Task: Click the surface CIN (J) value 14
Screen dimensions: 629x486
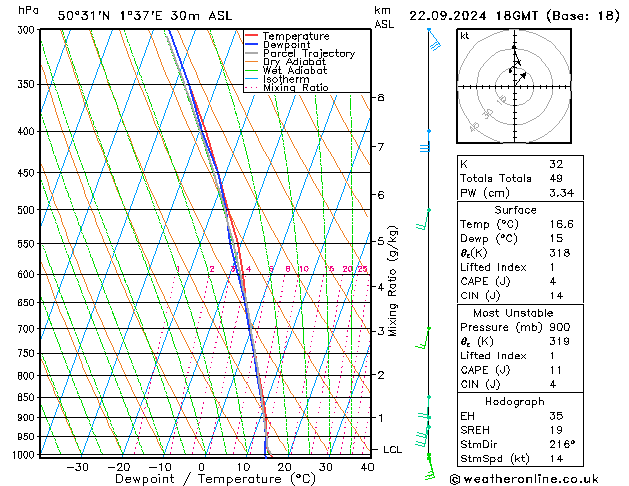Action: [x=556, y=296]
